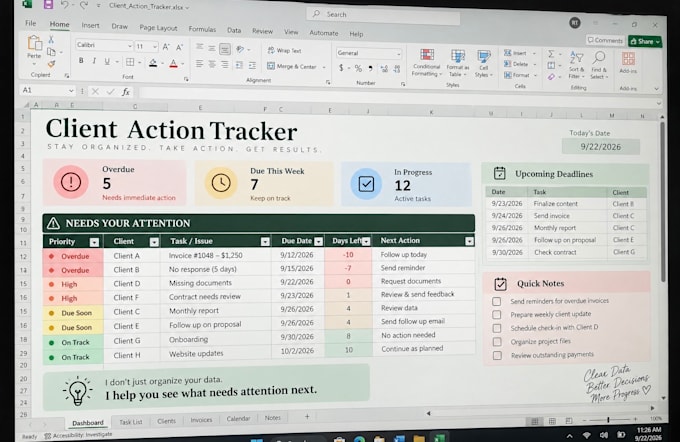Screen dimensions: 680x442
Task: Open the Formulas ribbon tab
Action: pos(202,29)
